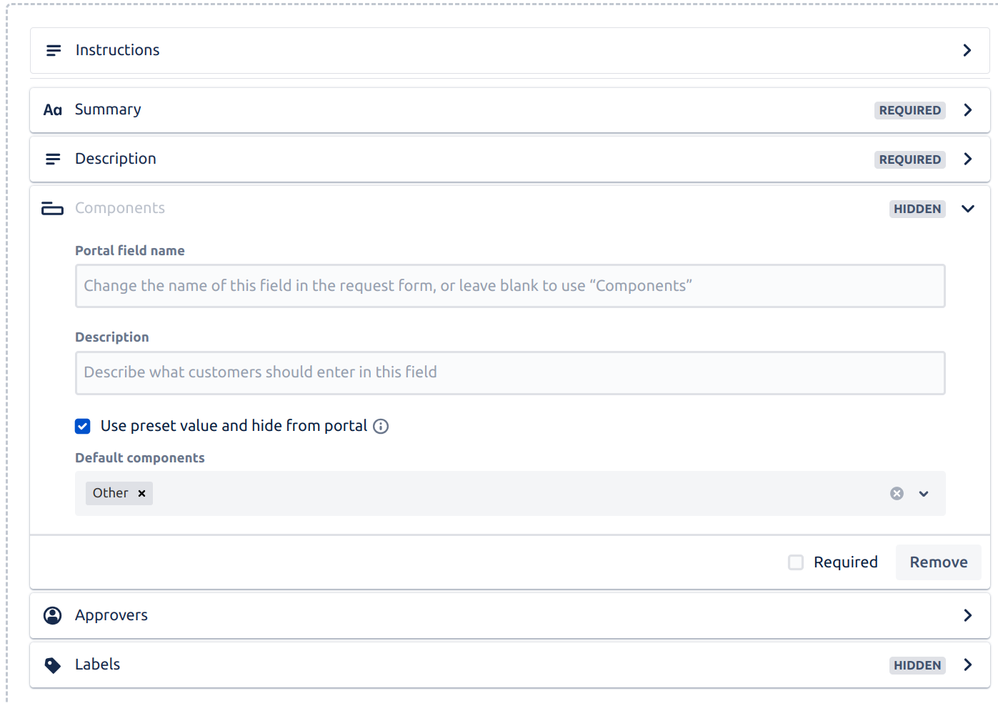Image resolution: width=998 pixels, height=704 pixels.
Task: Uncheck "Use preset value and hide from portal"
Action: (82, 425)
